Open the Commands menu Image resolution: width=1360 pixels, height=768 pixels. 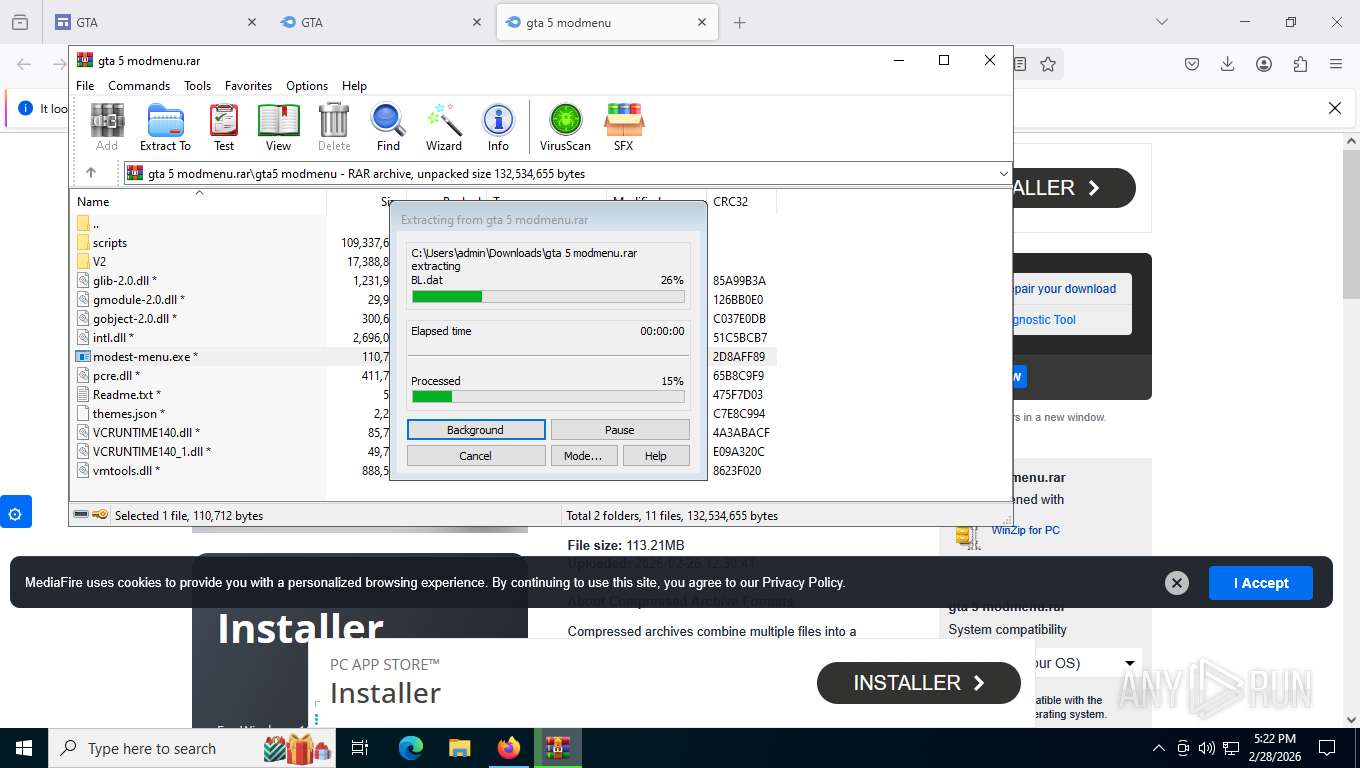(139, 86)
